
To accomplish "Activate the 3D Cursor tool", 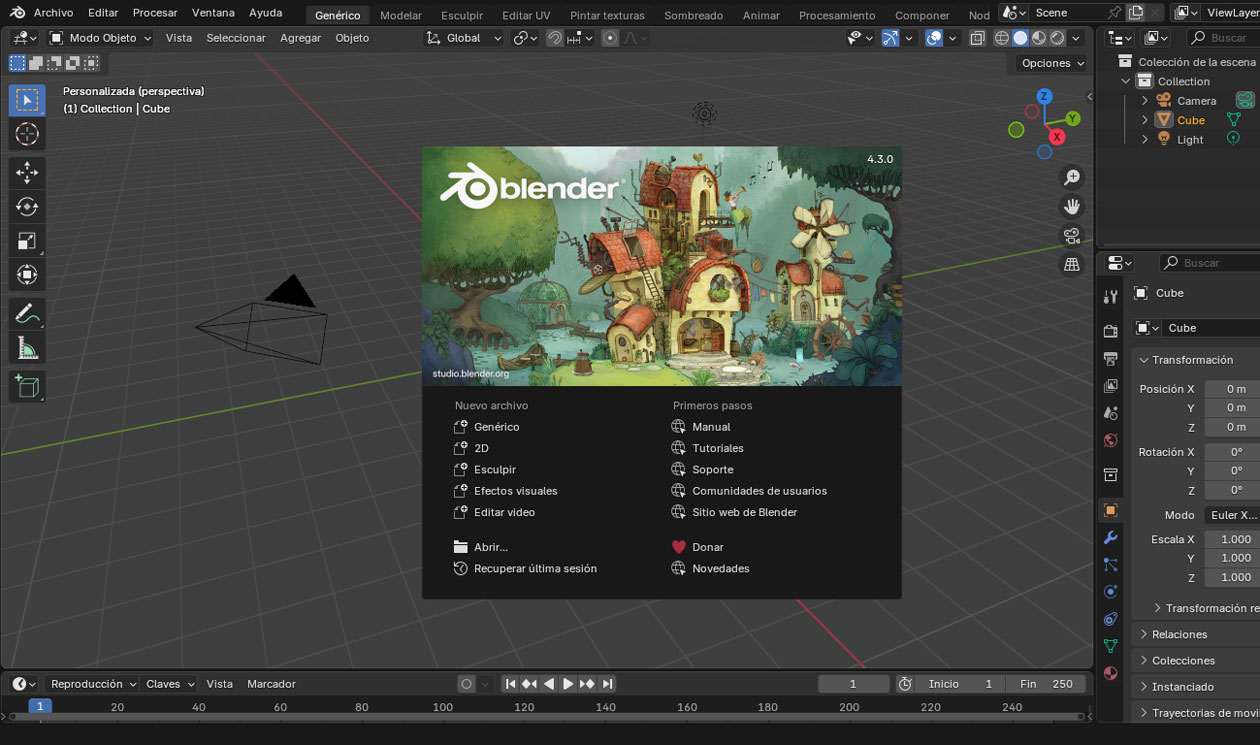I will 27,134.
